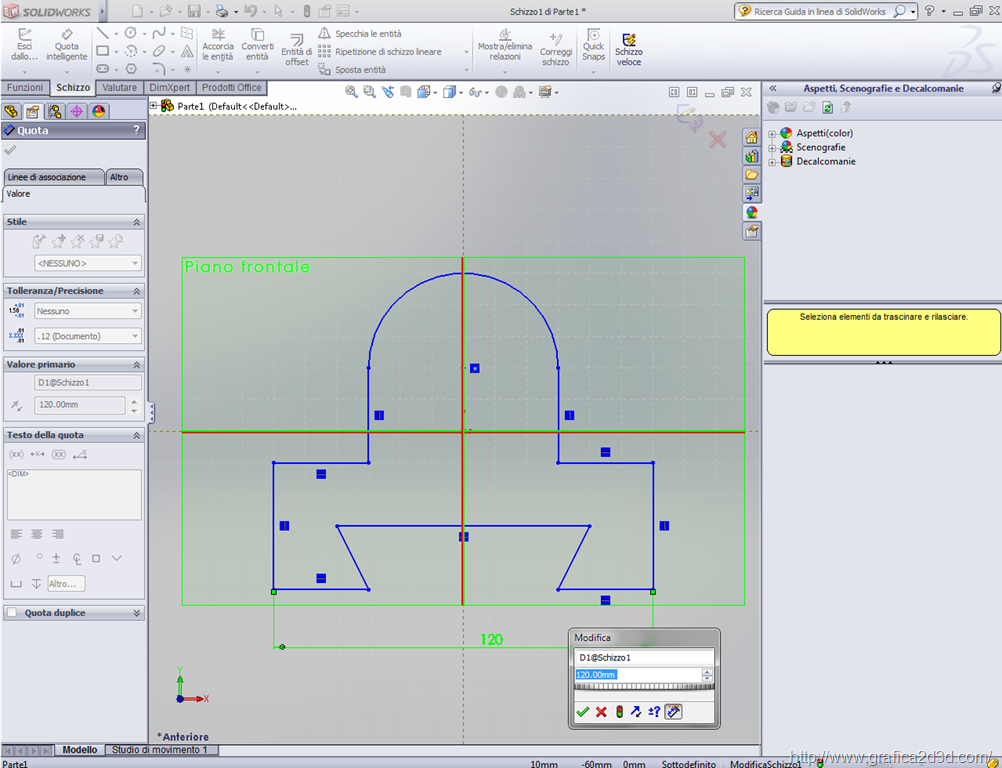Click the green checkmark in Modifica dialog

(x=582, y=712)
